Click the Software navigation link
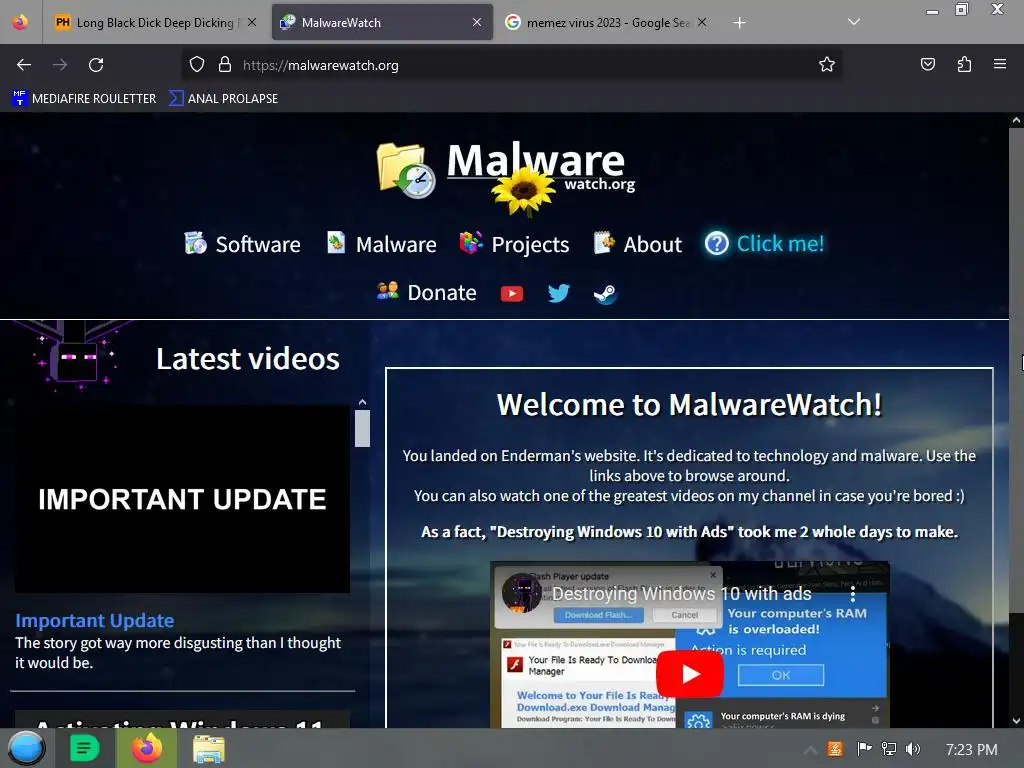1024x768 pixels. (x=242, y=244)
